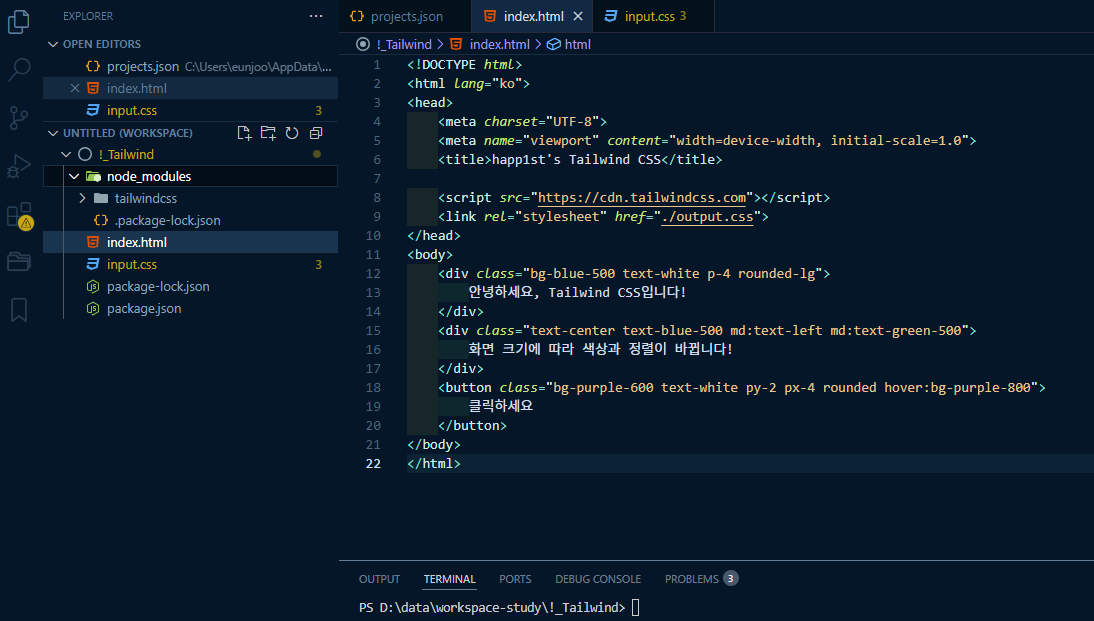
Task: Click the closing </html> tag line
Action: click(434, 463)
